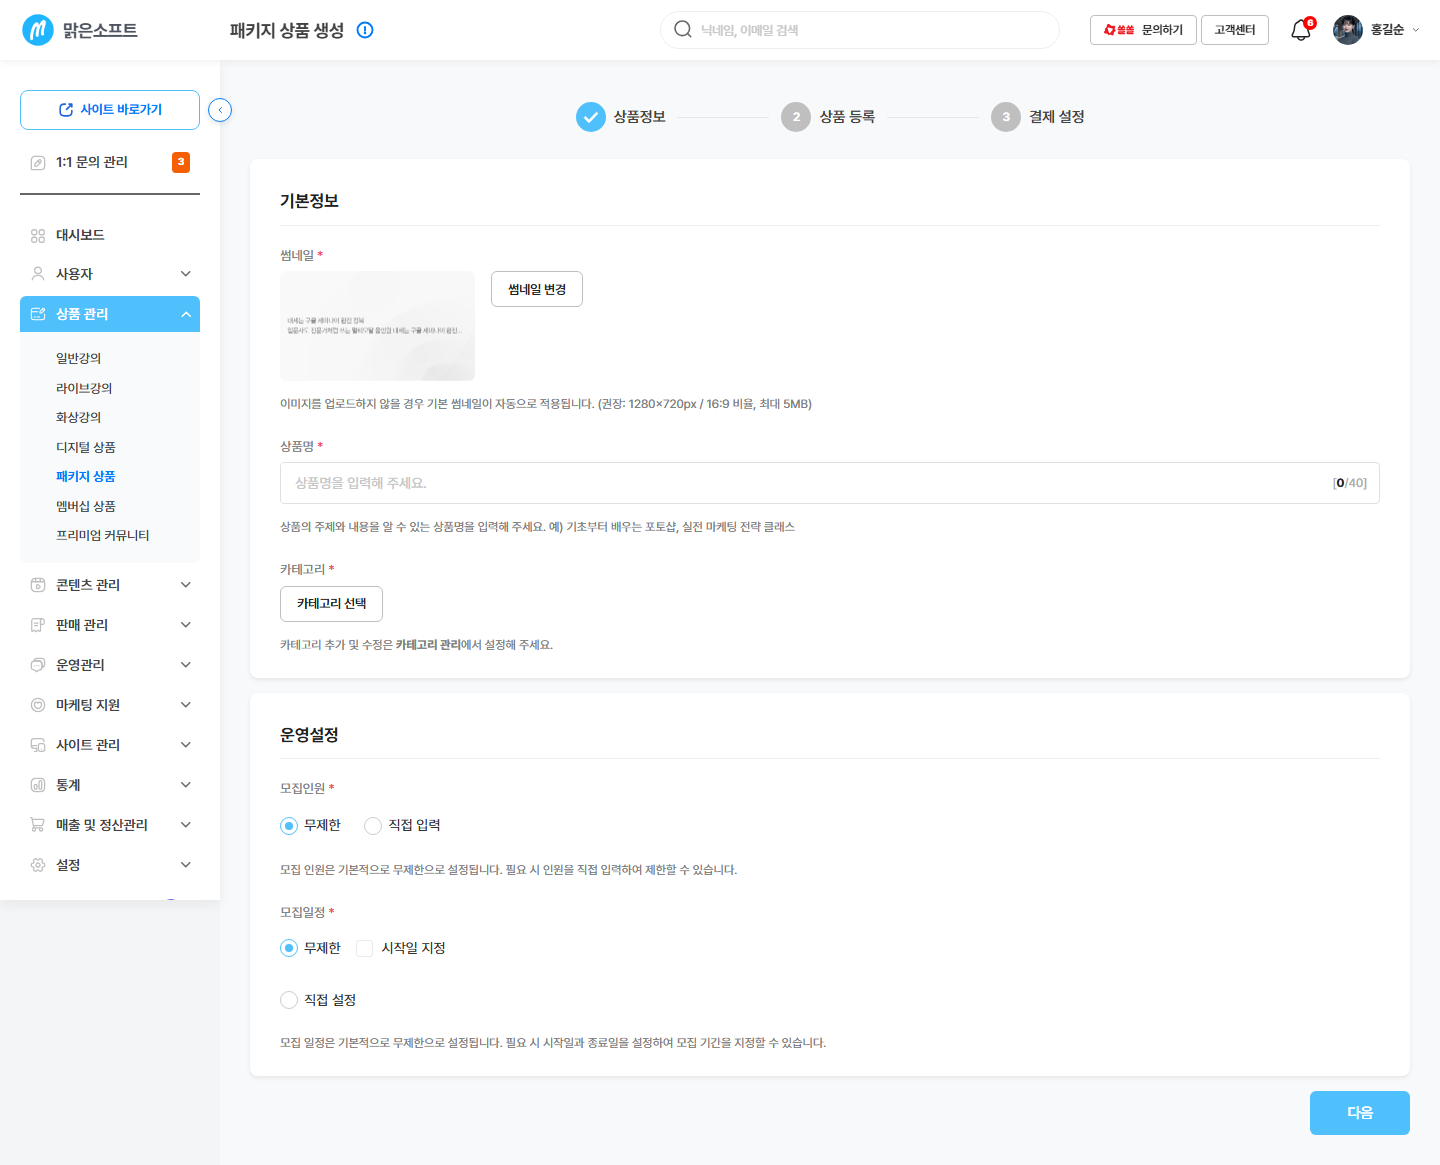Image resolution: width=1440 pixels, height=1165 pixels.
Task: Open the 대시보드 menu label
Action: pos(80,235)
